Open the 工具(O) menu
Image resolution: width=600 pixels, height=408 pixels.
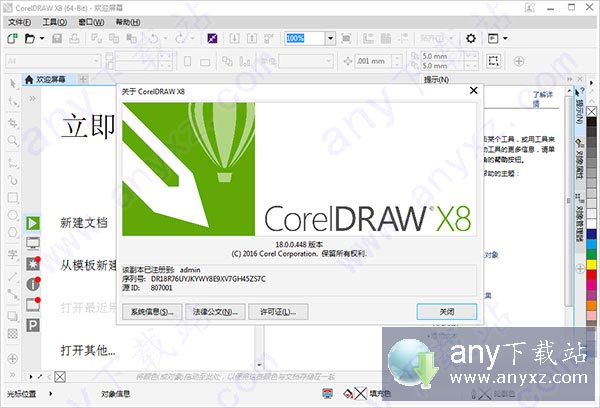point(55,22)
